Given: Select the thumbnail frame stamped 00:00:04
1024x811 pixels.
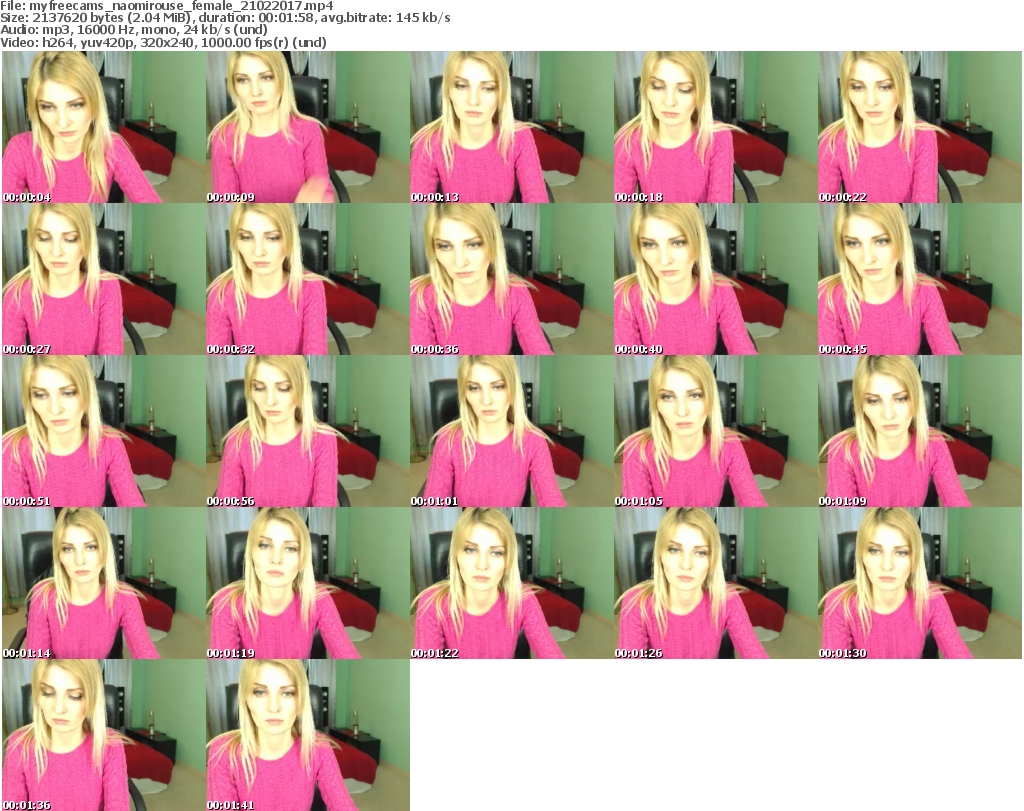Looking at the screenshot, I should (104, 127).
